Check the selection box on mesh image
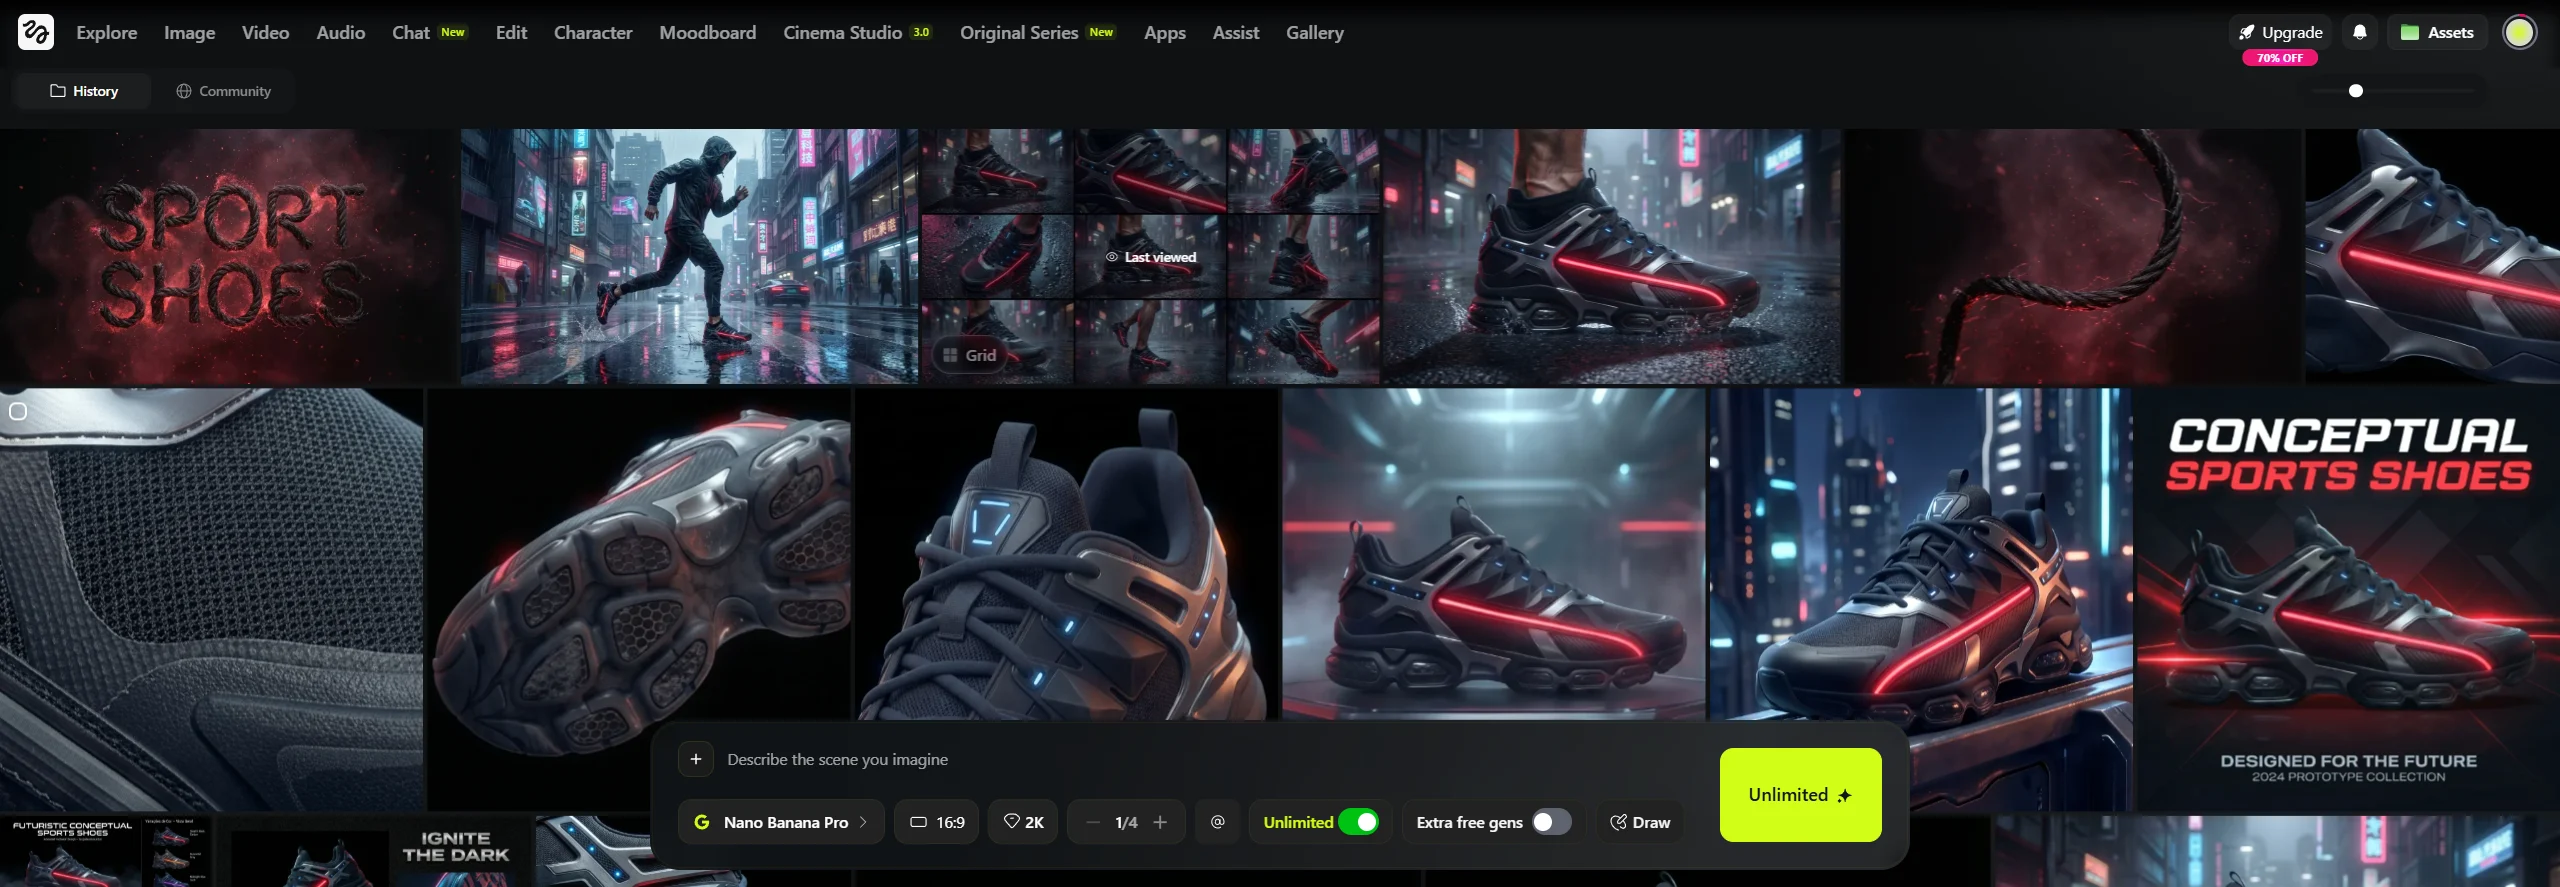The image size is (2560, 887). pos(18,411)
